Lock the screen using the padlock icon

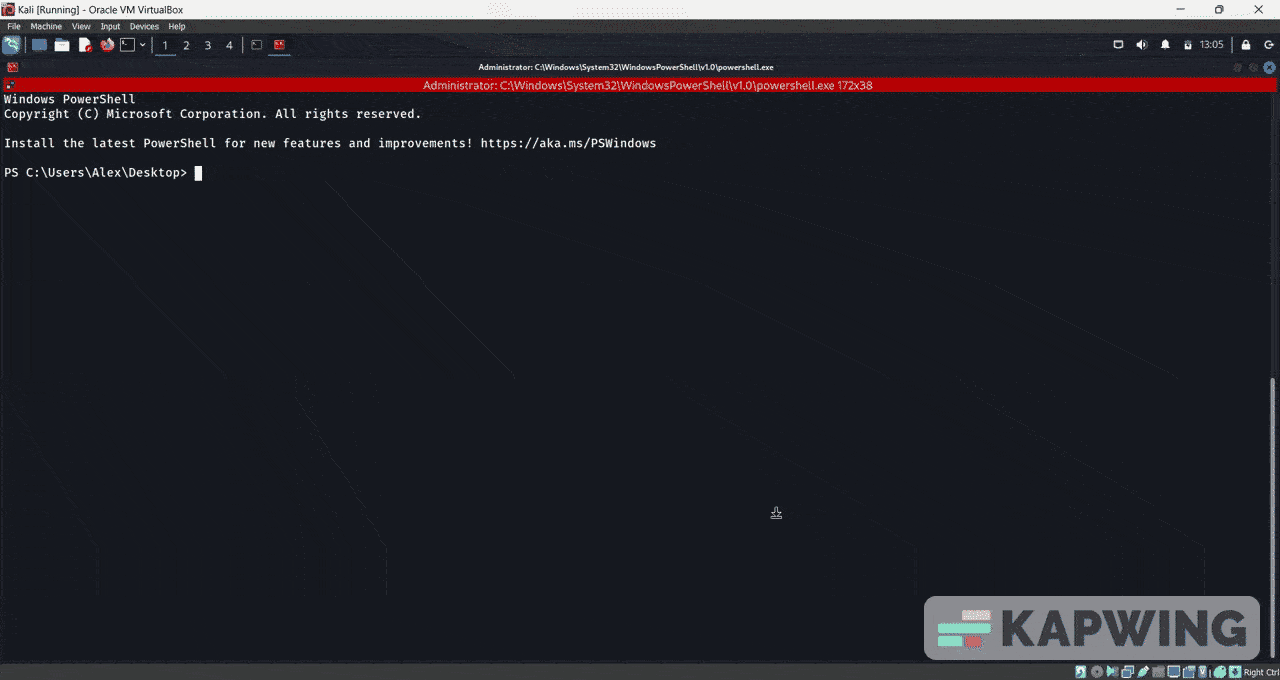pos(1245,44)
